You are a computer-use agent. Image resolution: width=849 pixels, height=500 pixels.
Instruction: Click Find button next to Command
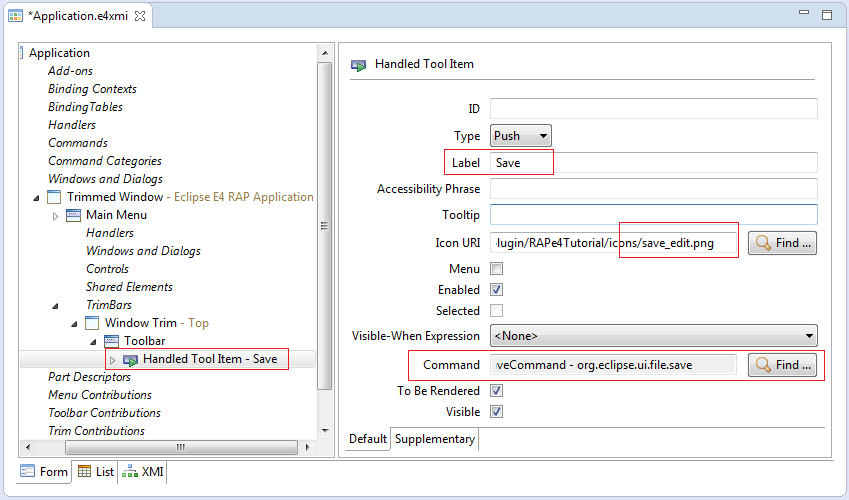tap(782, 365)
